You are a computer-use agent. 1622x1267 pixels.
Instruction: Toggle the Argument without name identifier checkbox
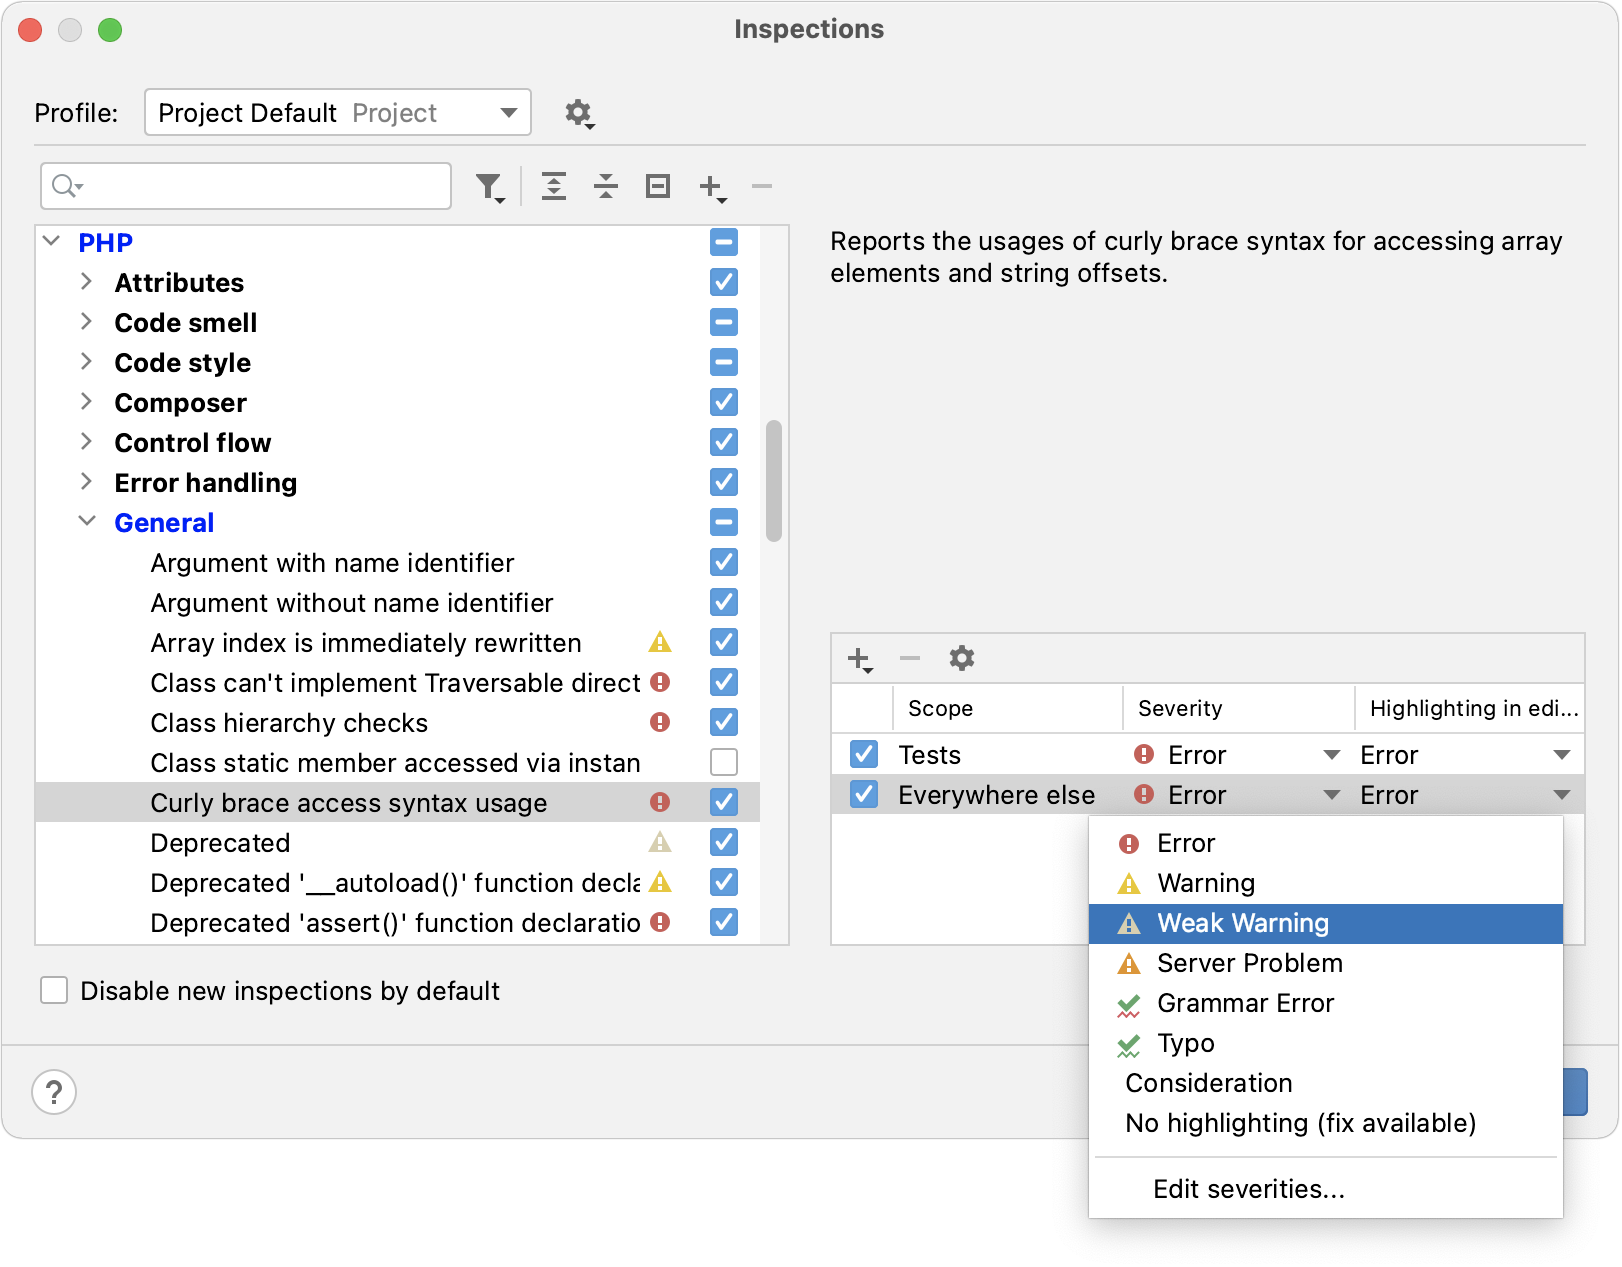tap(724, 602)
